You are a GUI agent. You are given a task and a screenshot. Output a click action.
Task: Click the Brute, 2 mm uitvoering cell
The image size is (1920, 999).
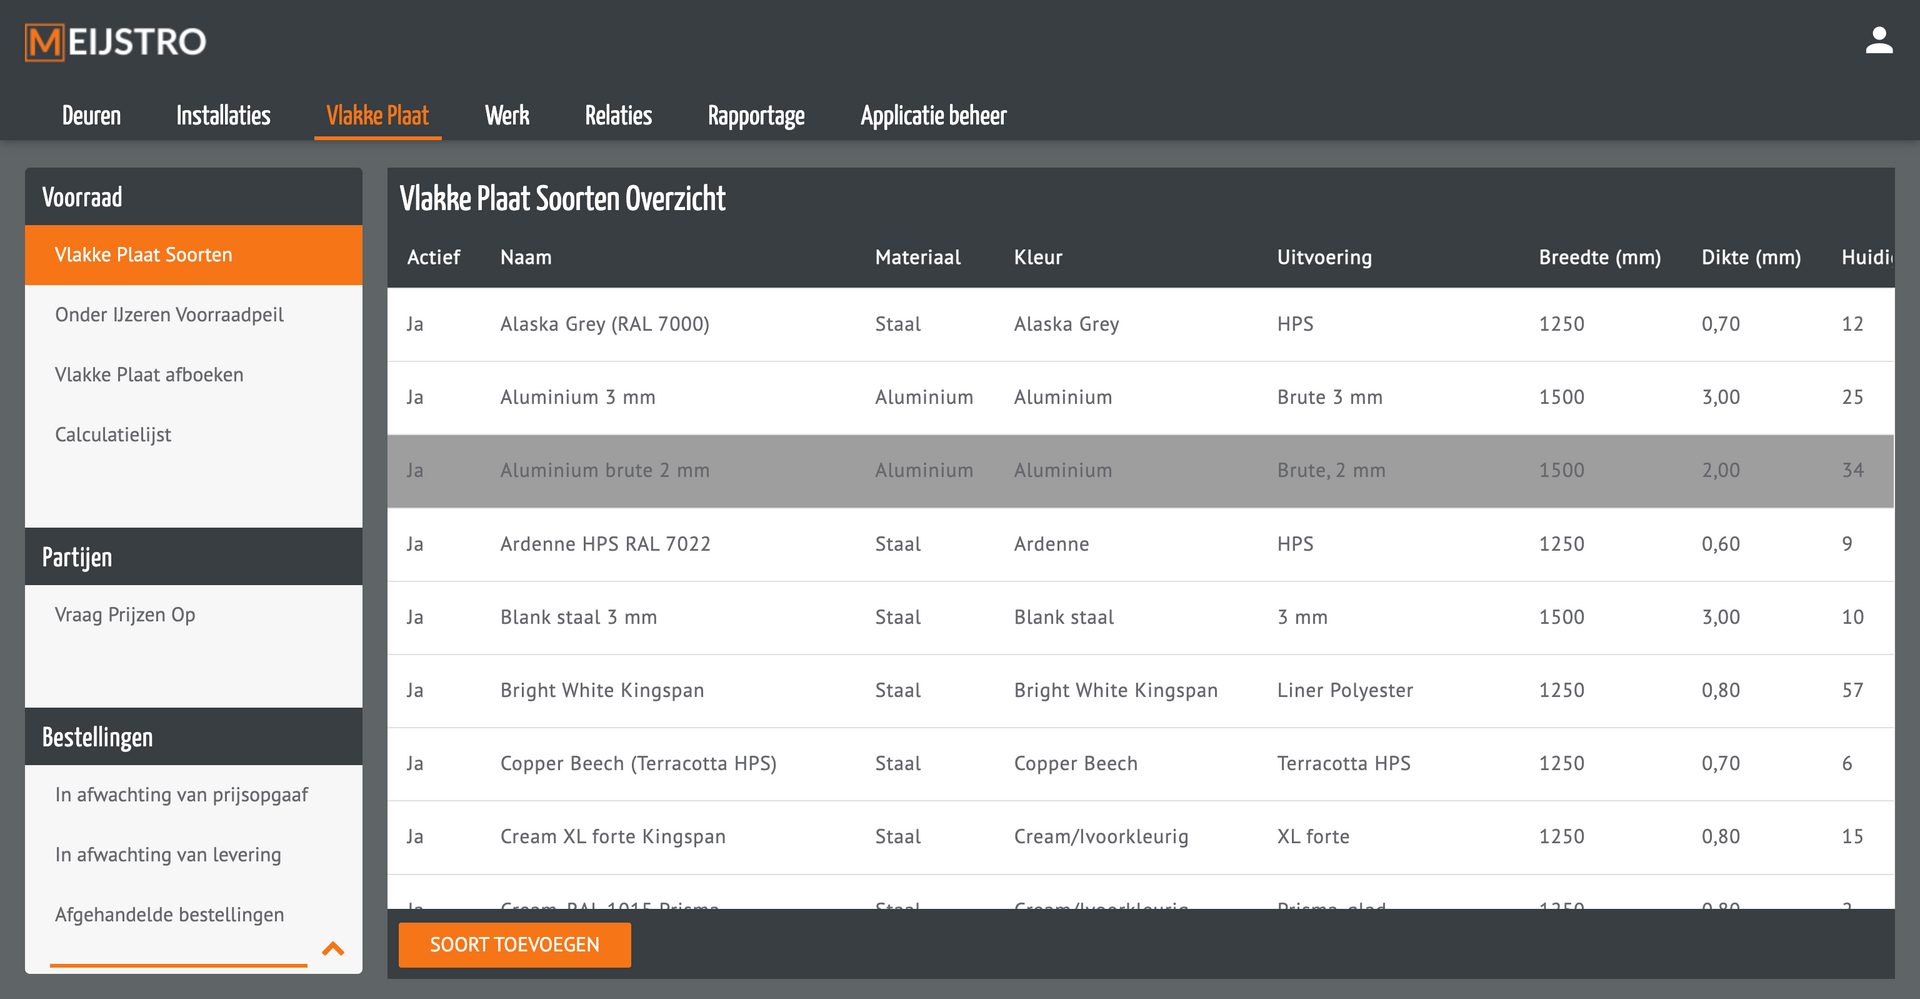click(x=1331, y=470)
